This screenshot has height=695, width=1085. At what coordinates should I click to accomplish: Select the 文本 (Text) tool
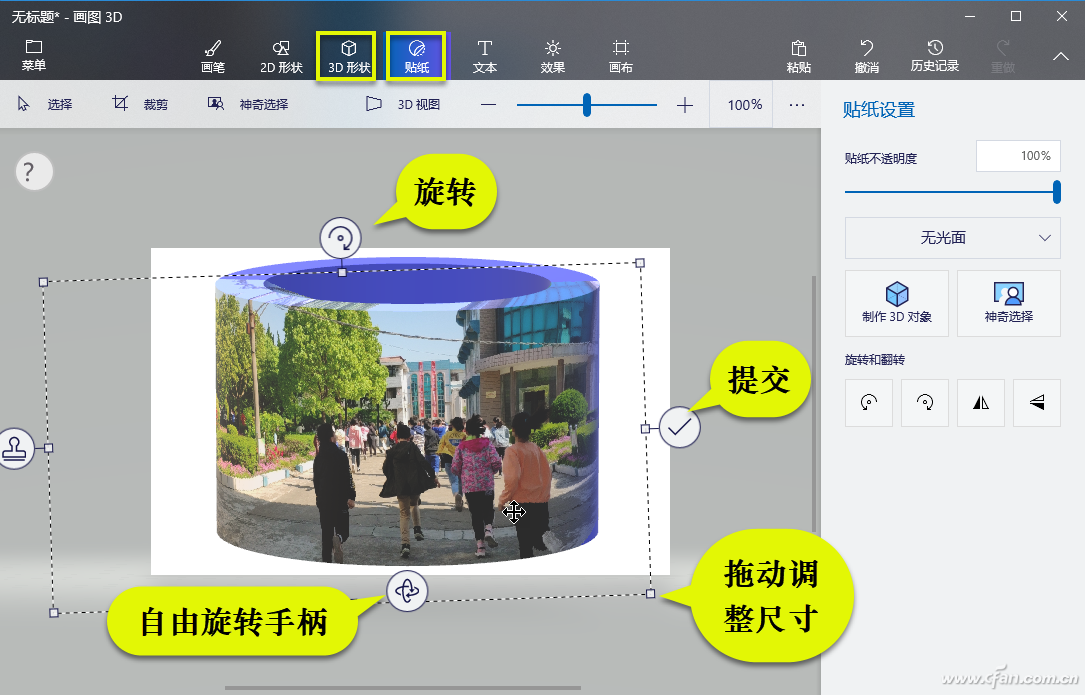click(485, 55)
